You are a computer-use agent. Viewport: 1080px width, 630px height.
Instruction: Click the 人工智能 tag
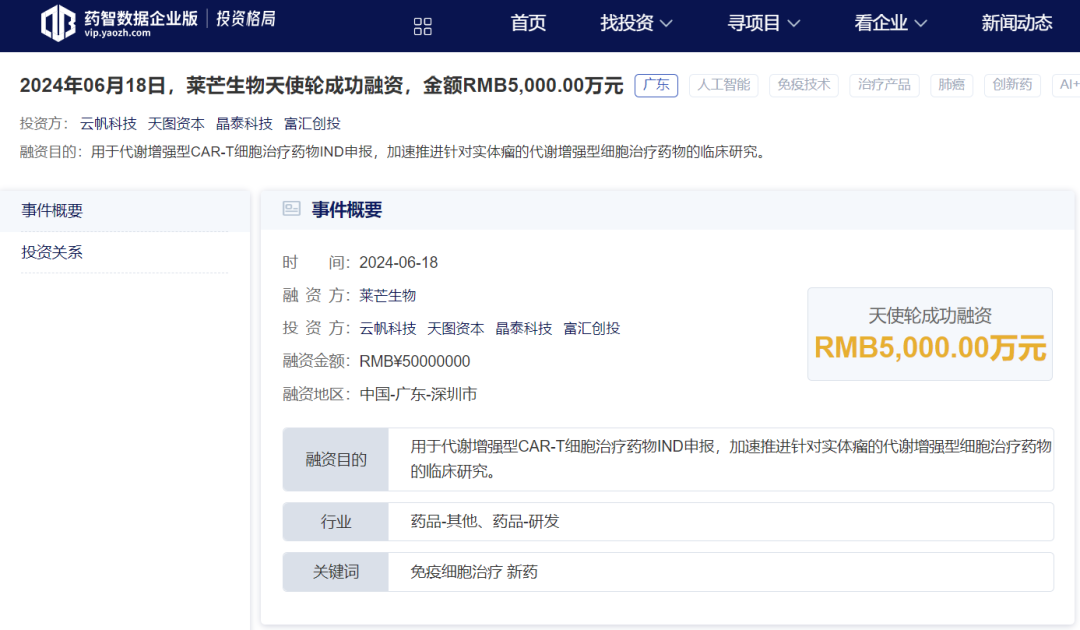pyautogui.click(x=723, y=85)
